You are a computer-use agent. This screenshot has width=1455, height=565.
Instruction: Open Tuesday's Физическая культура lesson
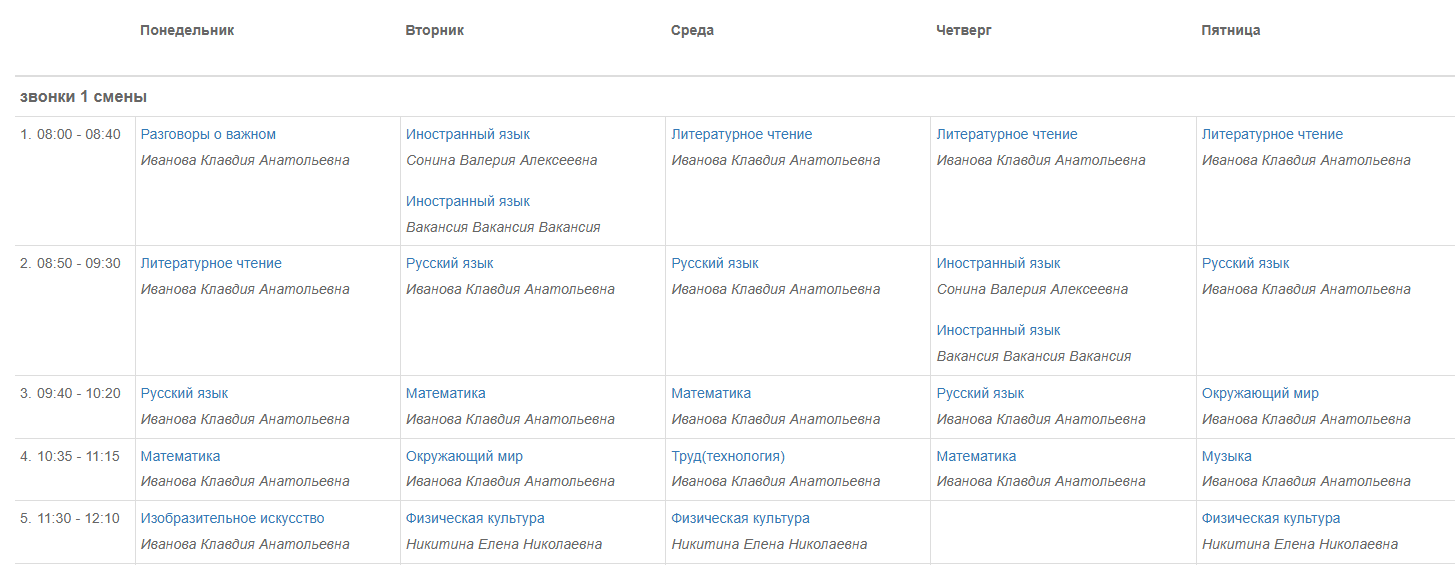tap(475, 518)
